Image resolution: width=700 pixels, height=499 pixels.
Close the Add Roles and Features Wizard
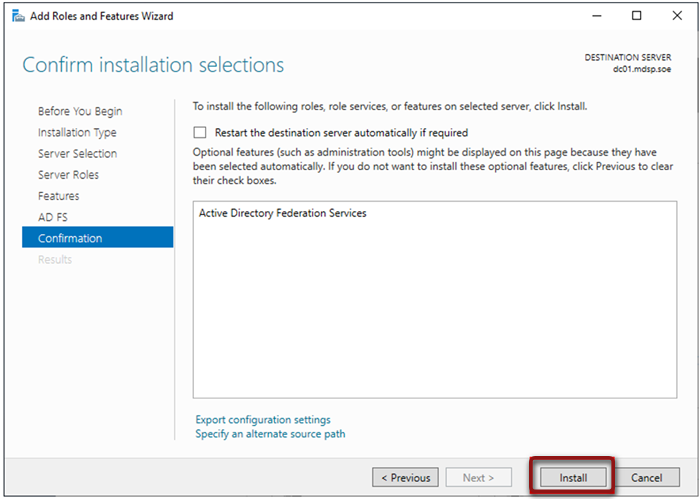point(677,16)
